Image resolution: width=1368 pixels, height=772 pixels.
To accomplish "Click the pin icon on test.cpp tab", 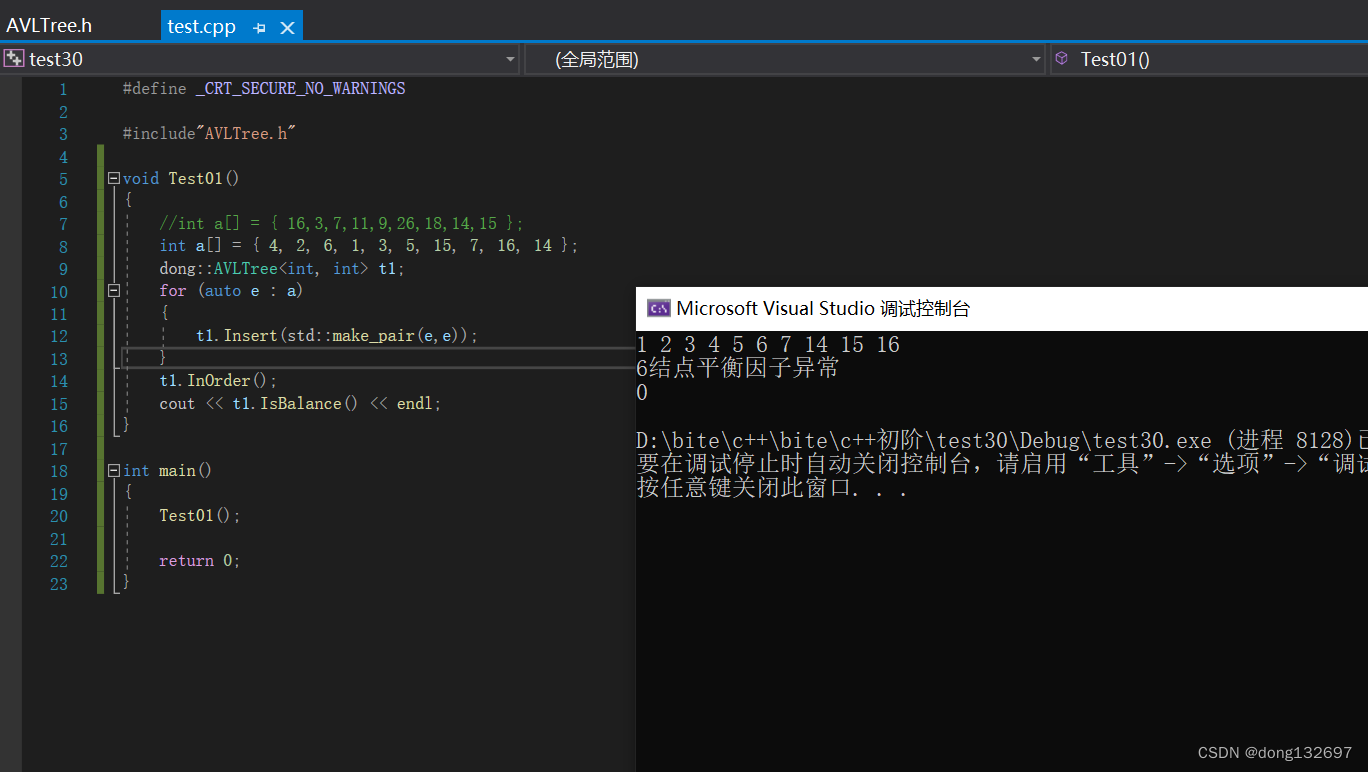I will [x=260, y=28].
